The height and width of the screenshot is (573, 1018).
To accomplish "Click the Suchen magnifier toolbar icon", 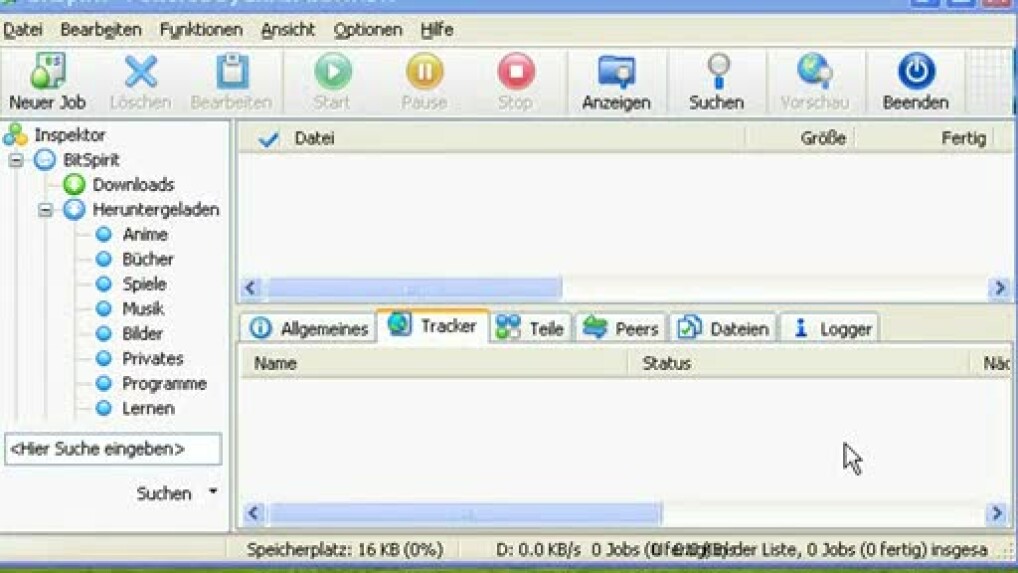I will 716,73.
